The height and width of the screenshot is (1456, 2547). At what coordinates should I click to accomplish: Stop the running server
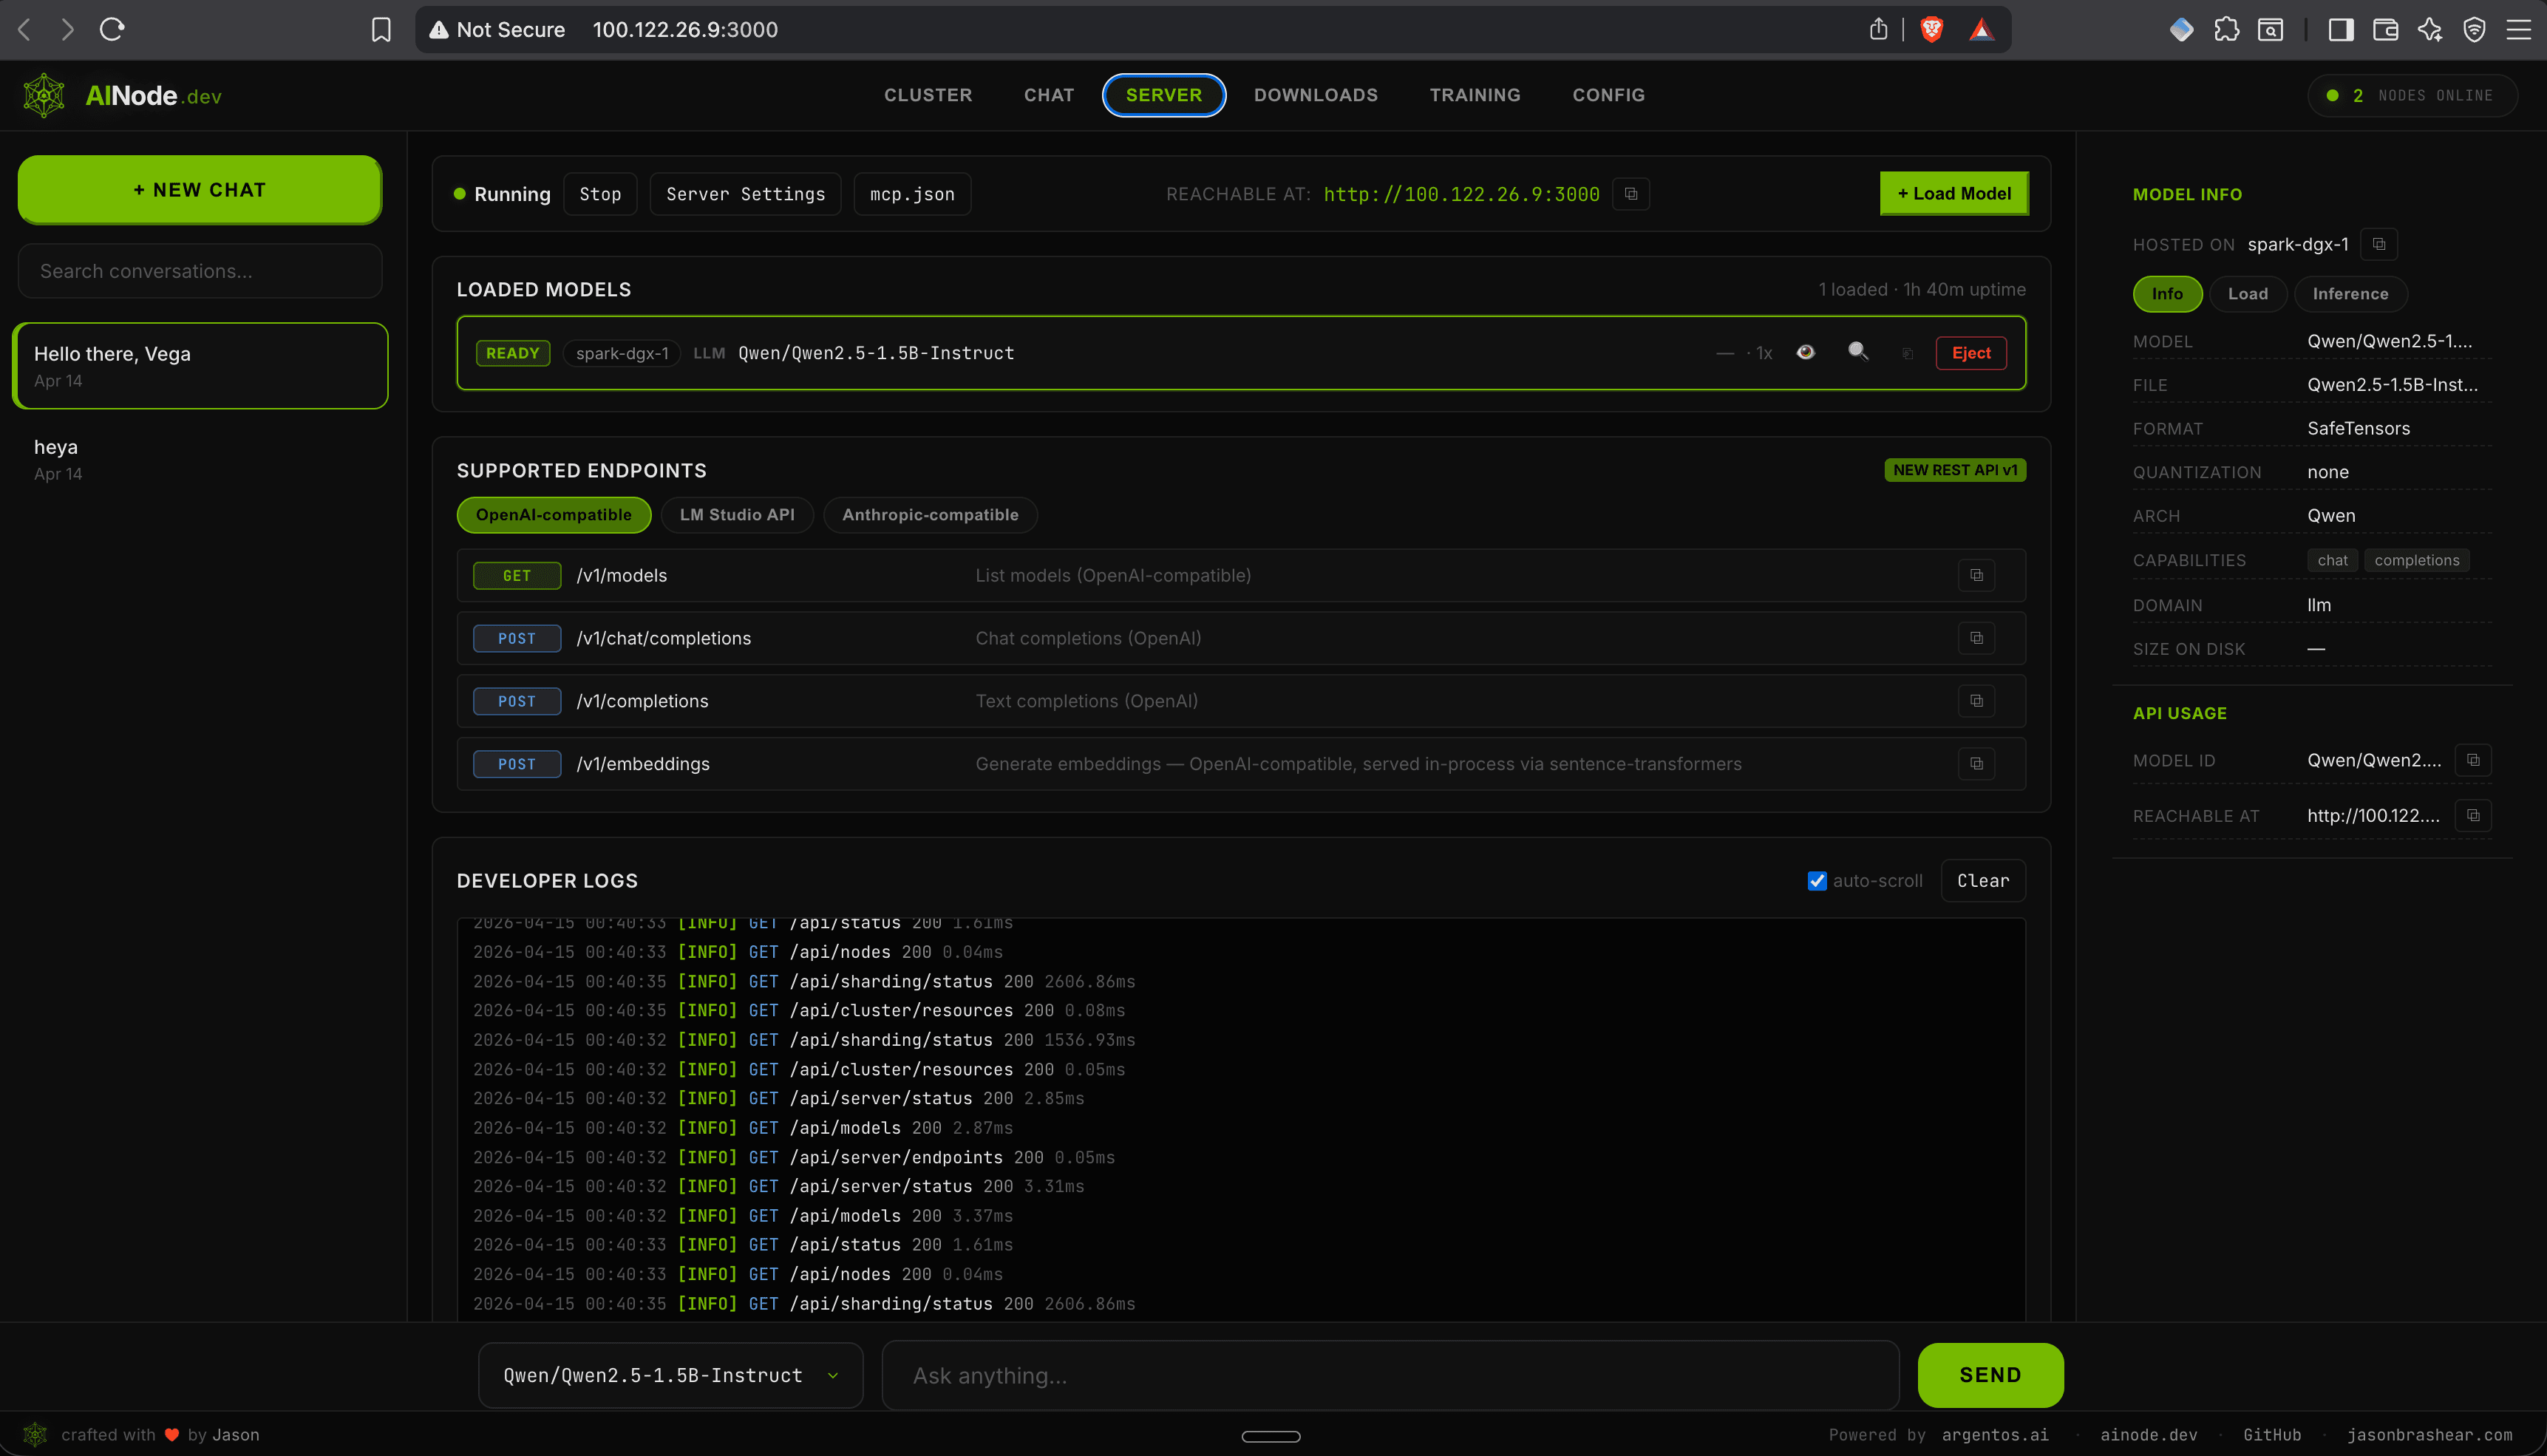600,194
